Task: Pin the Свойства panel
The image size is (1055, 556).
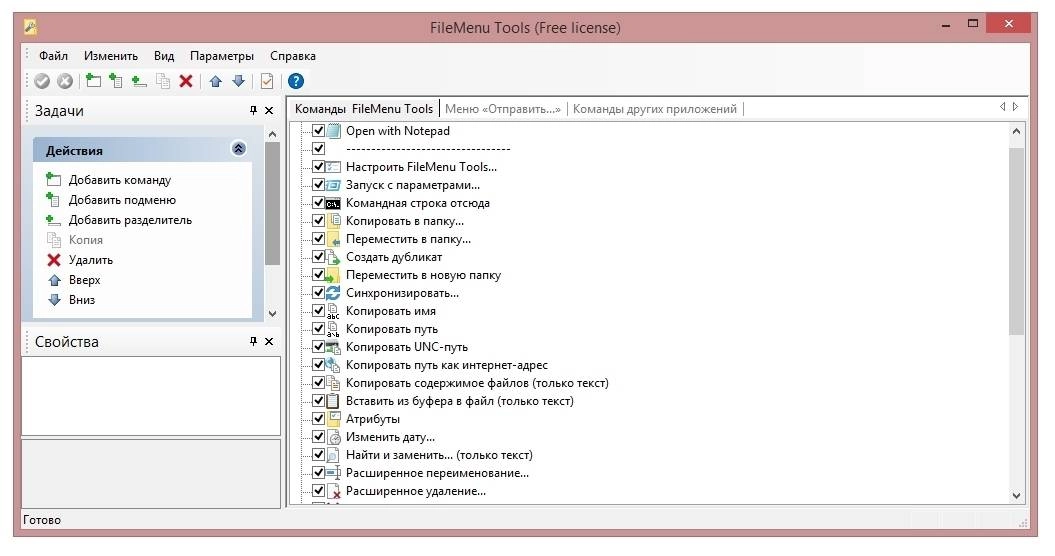Action: click(x=253, y=341)
